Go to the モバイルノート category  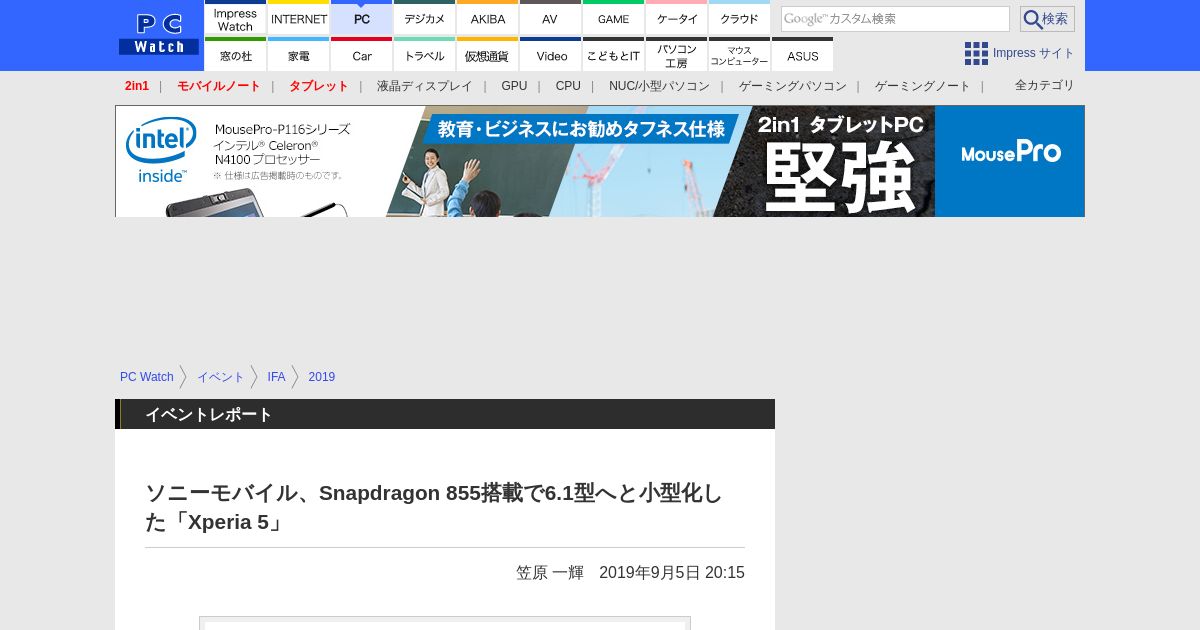click(219, 86)
